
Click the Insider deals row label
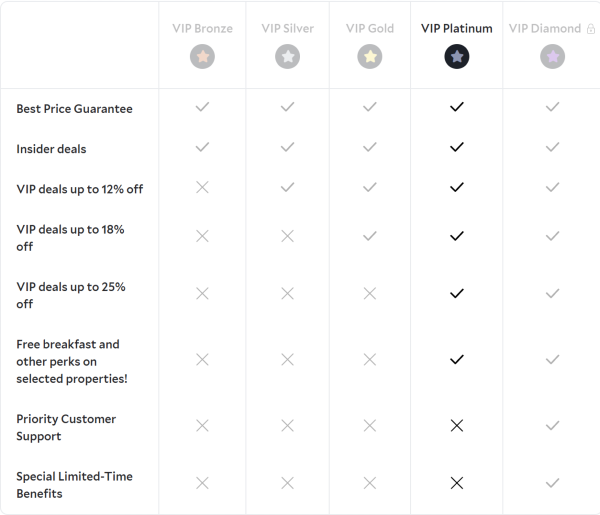[x=51, y=149]
